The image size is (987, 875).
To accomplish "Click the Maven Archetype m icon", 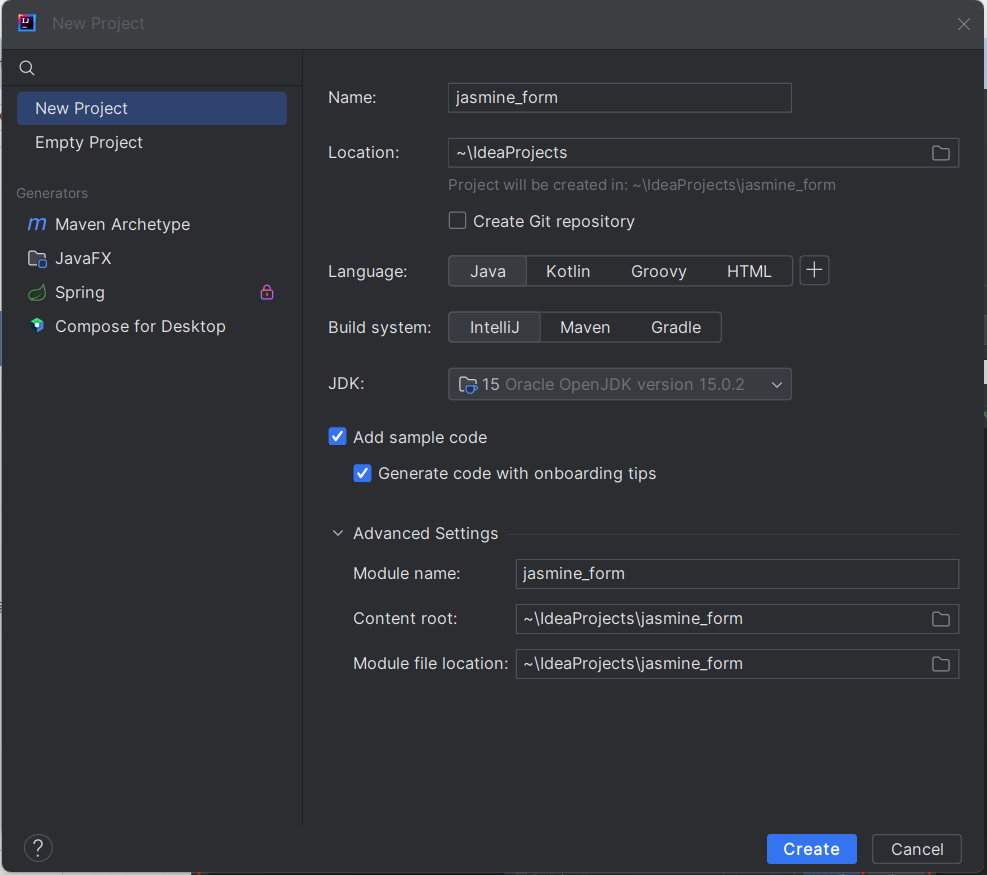I will point(37,224).
